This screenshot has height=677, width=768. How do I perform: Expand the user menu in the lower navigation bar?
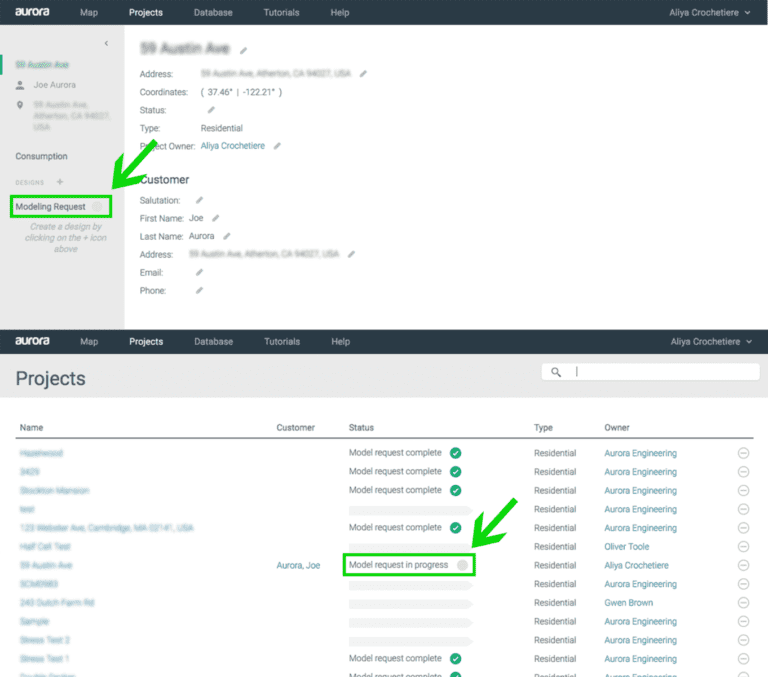point(711,342)
